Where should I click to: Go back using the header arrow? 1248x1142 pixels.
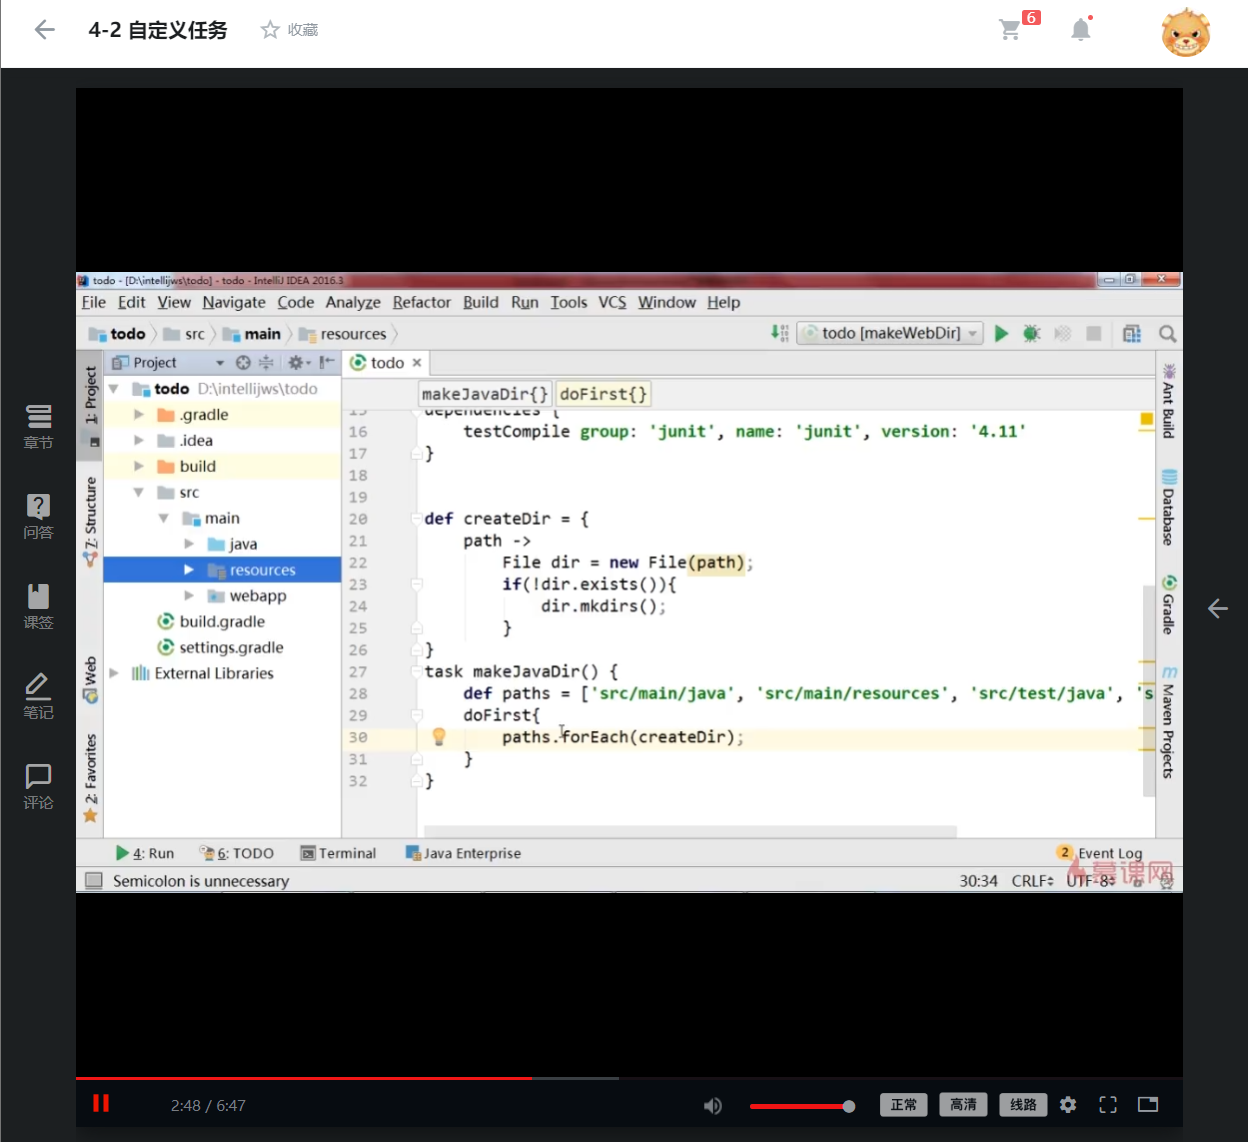click(x=44, y=30)
